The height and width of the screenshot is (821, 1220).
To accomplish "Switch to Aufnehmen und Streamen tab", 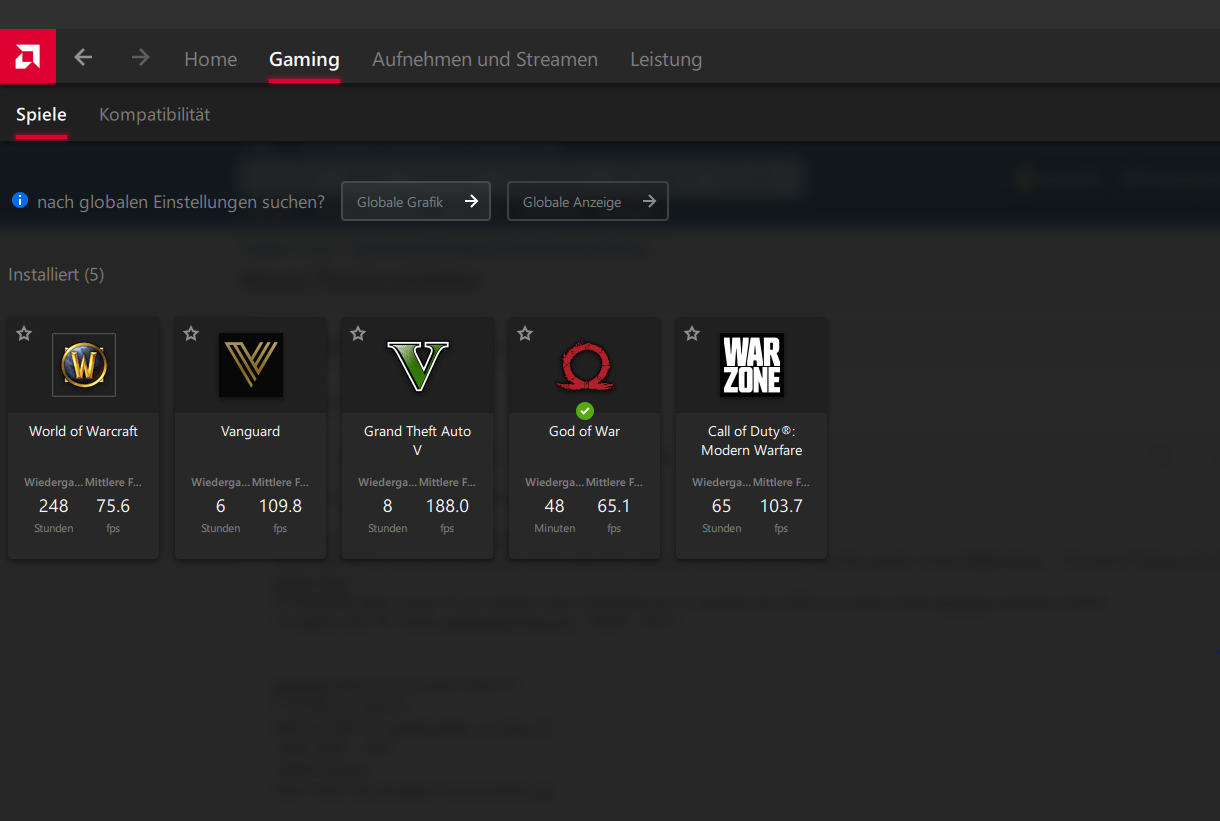I will click(485, 60).
